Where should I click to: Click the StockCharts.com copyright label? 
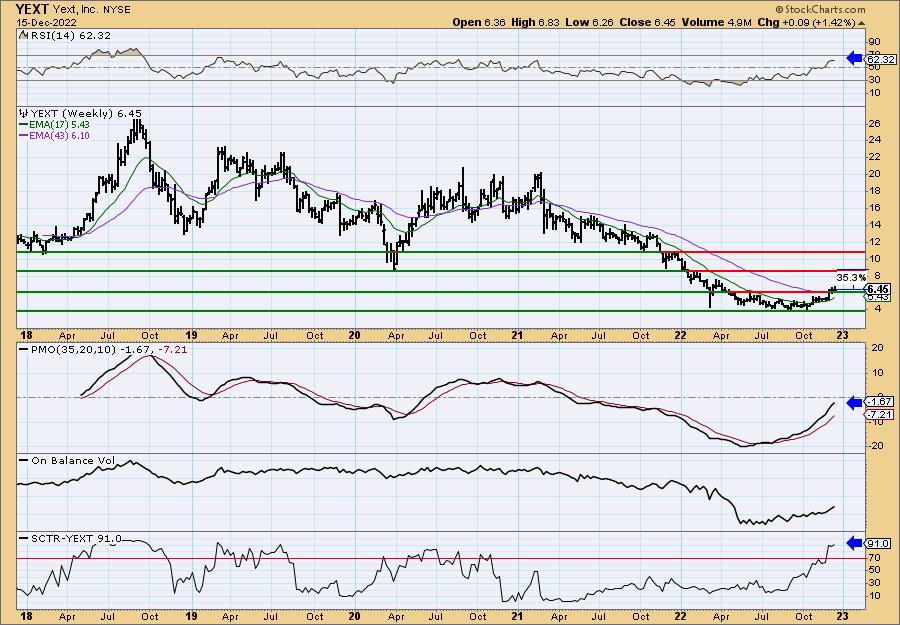click(820, 9)
